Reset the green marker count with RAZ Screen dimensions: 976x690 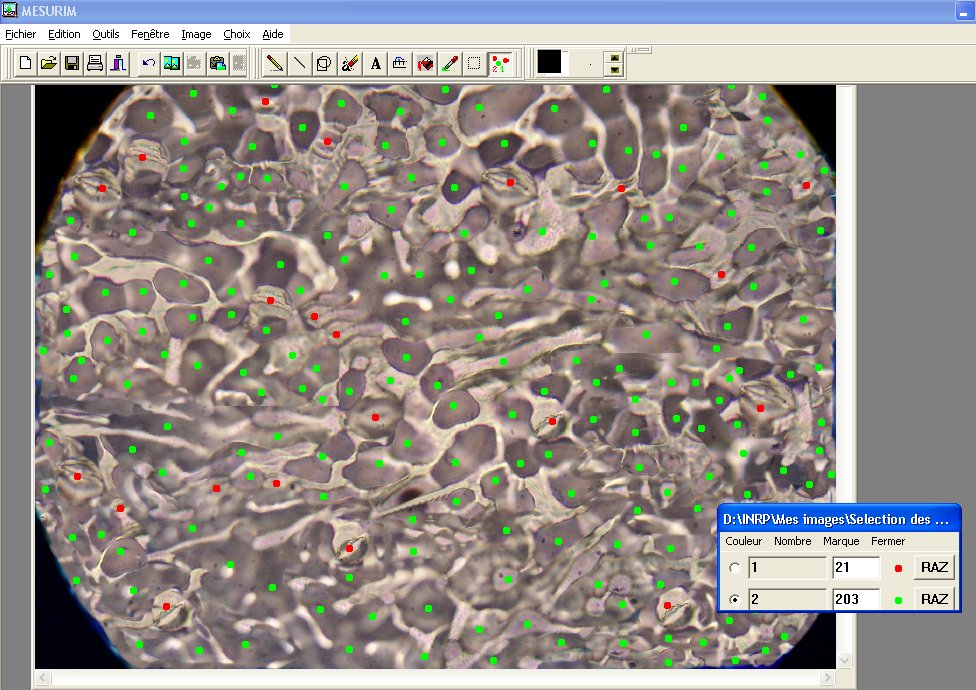(x=934, y=600)
